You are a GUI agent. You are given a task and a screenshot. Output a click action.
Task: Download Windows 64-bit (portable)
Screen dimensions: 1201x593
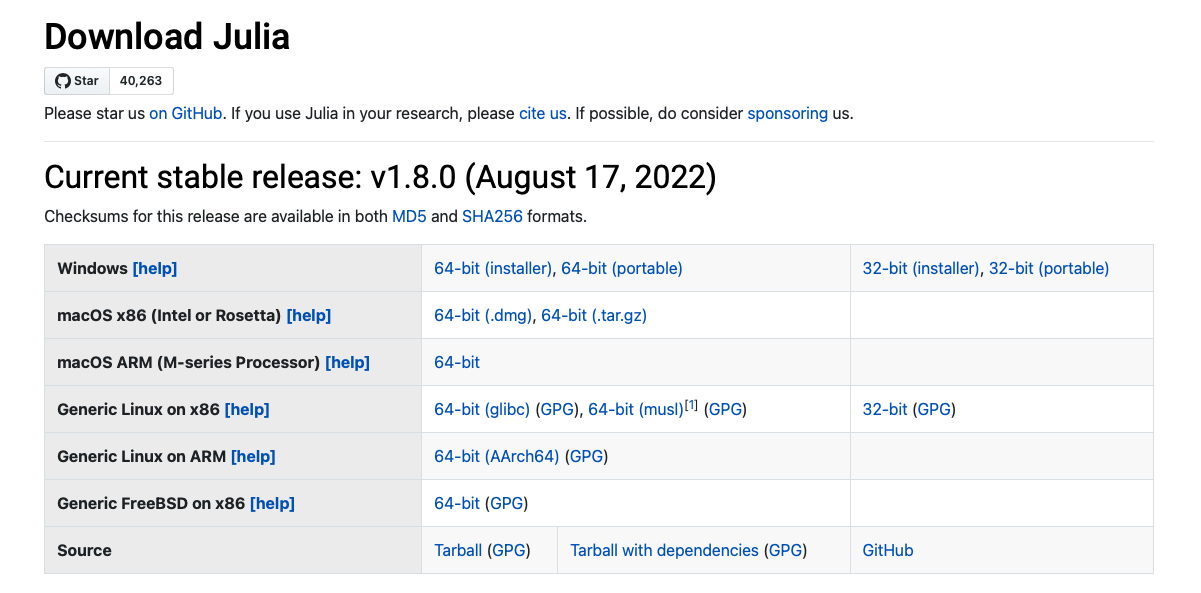622,268
